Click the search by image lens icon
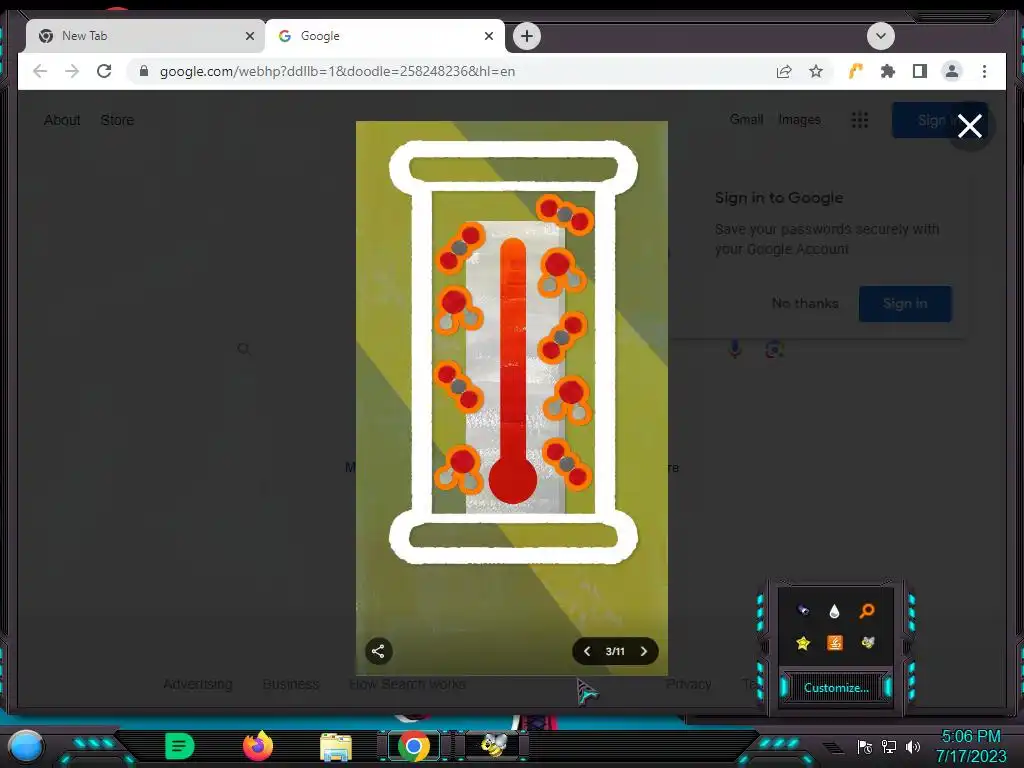1024x768 pixels. click(774, 349)
